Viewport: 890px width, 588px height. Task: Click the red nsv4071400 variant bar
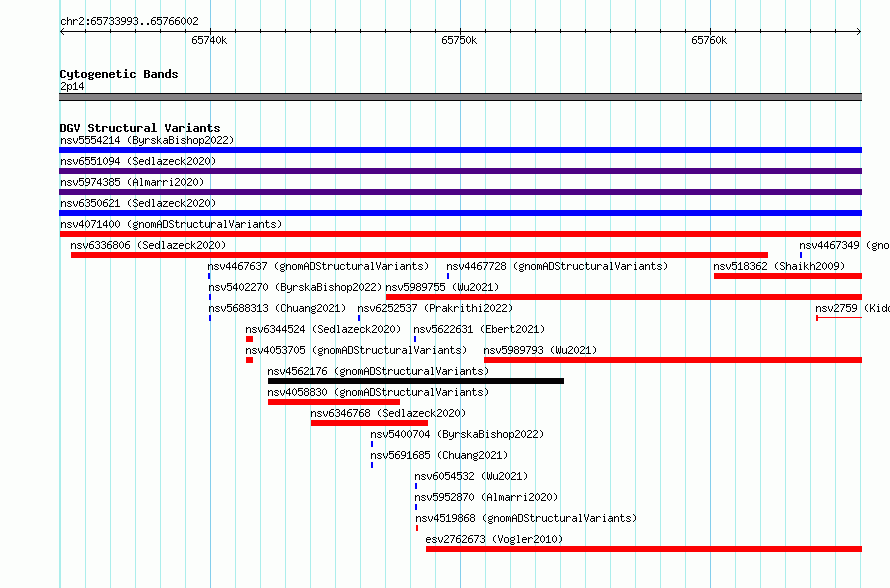(x=460, y=234)
